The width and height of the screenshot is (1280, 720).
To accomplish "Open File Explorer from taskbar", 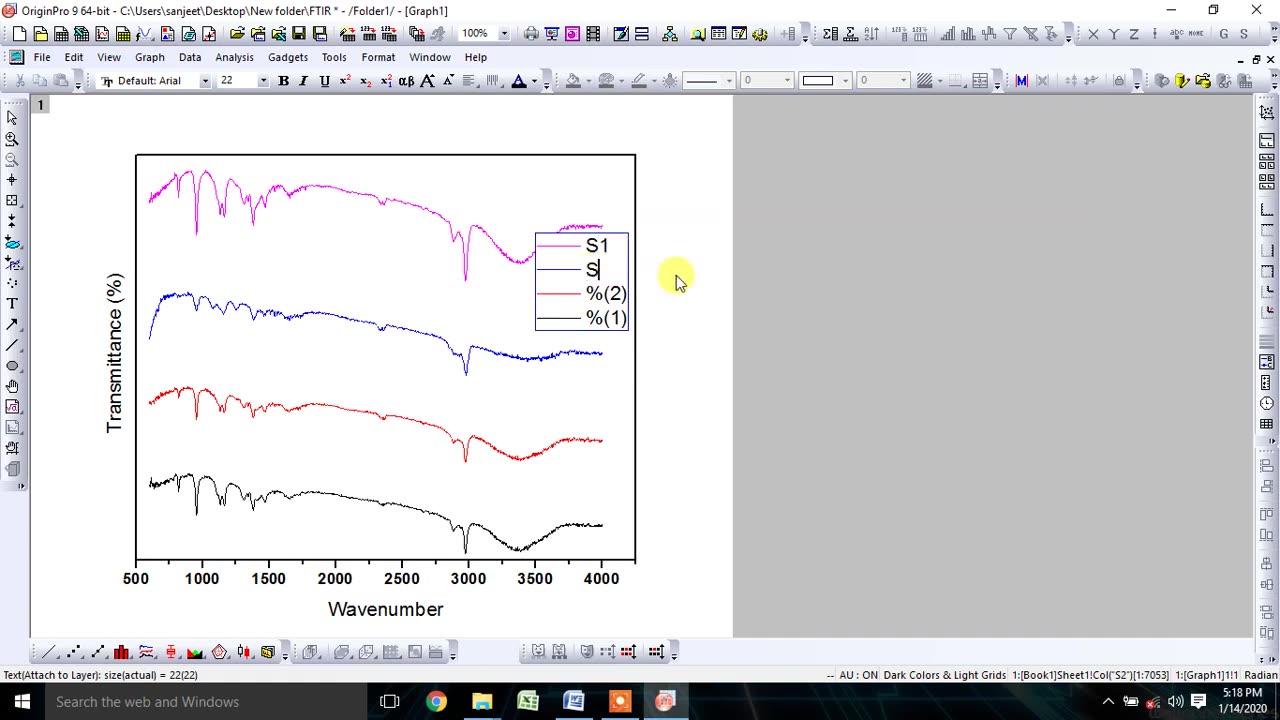I will point(482,702).
